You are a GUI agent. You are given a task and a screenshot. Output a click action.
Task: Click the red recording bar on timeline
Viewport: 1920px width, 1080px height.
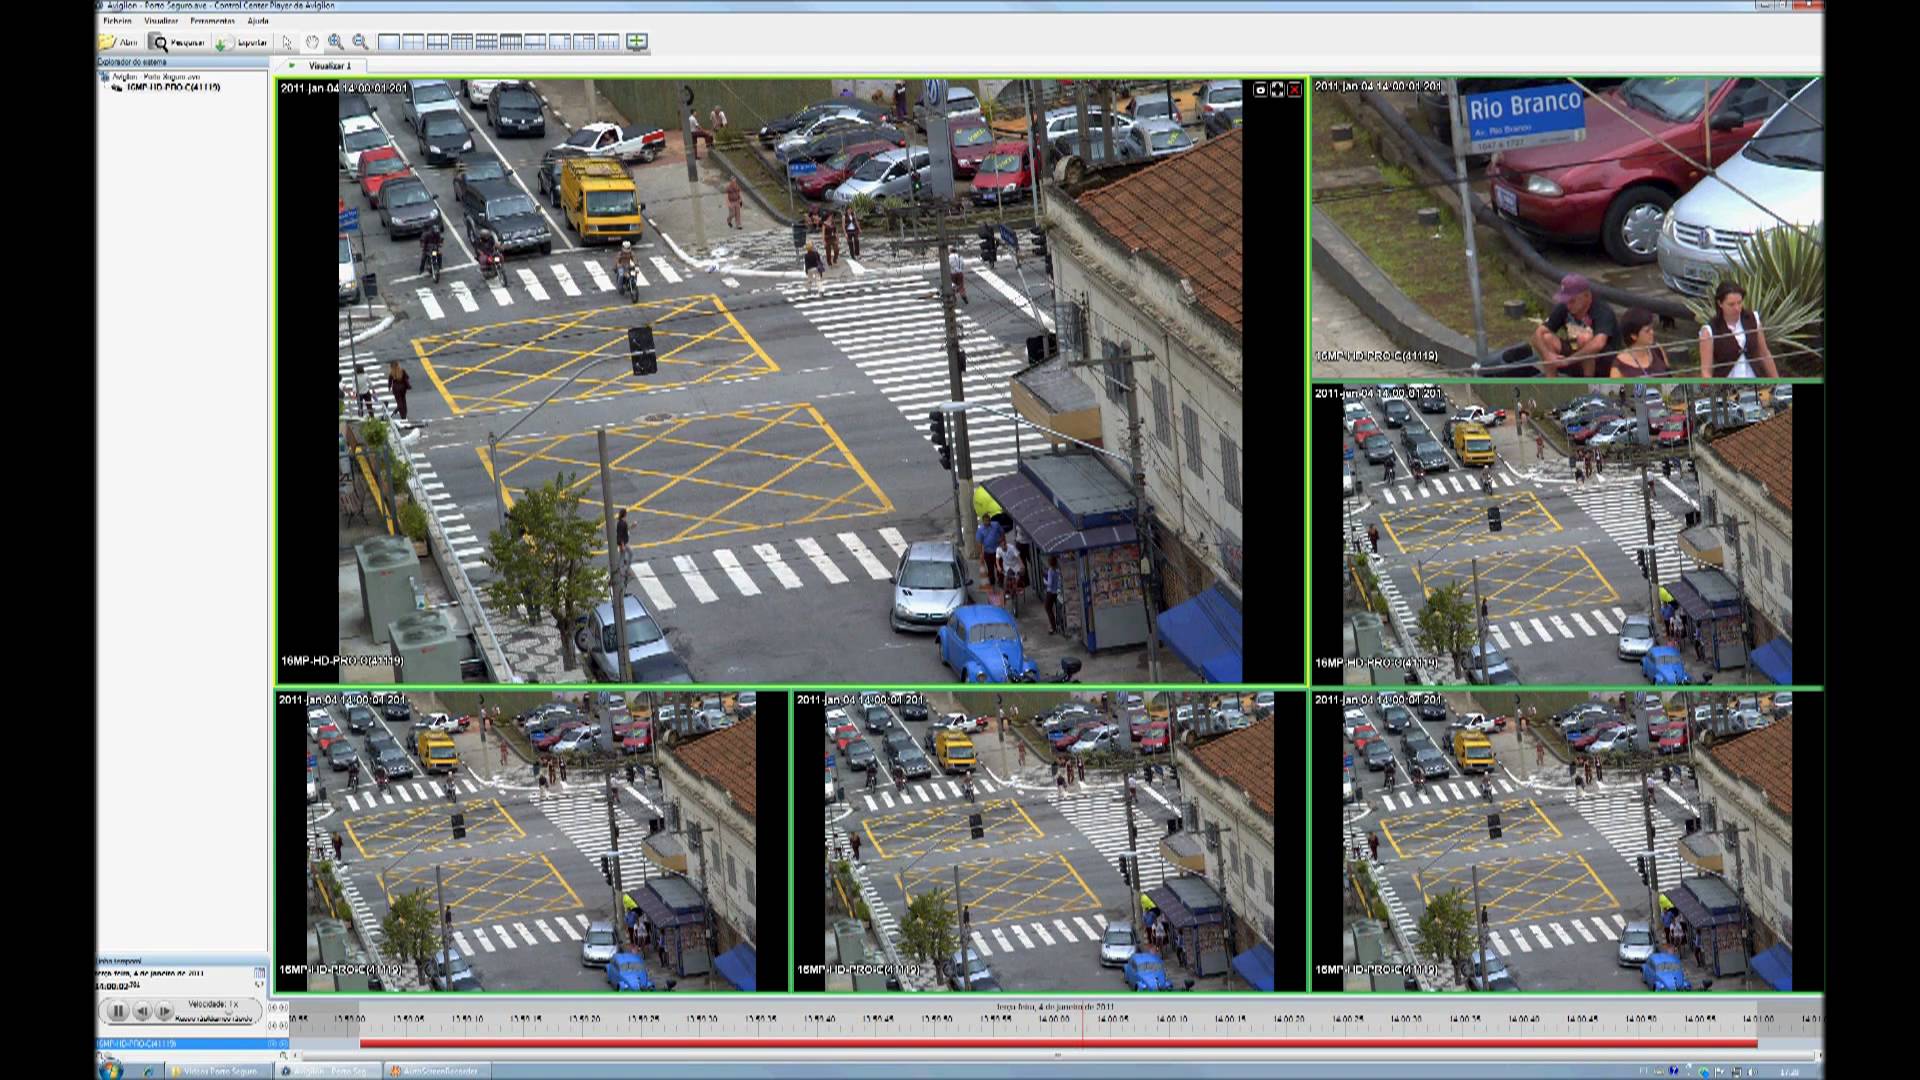(x=1058, y=1044)
